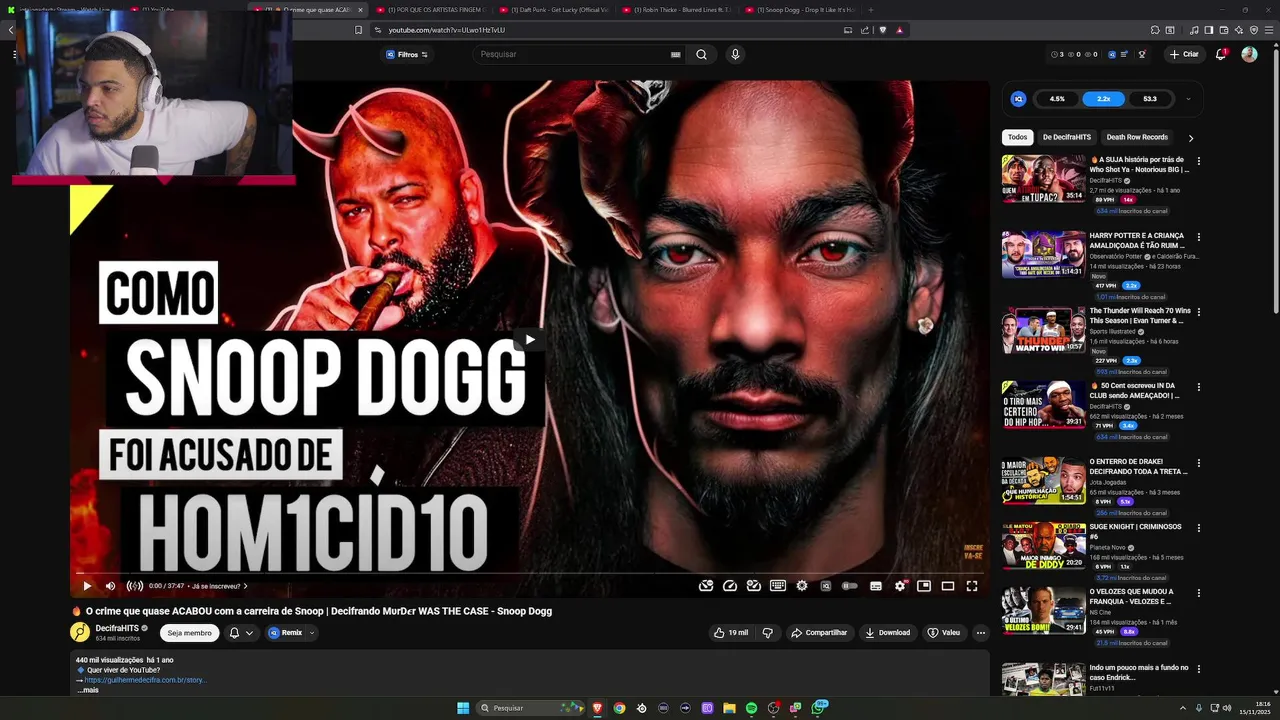
Task: Open a new browser tab with plus
Action: pyautogui.click(x=870, y=9)
